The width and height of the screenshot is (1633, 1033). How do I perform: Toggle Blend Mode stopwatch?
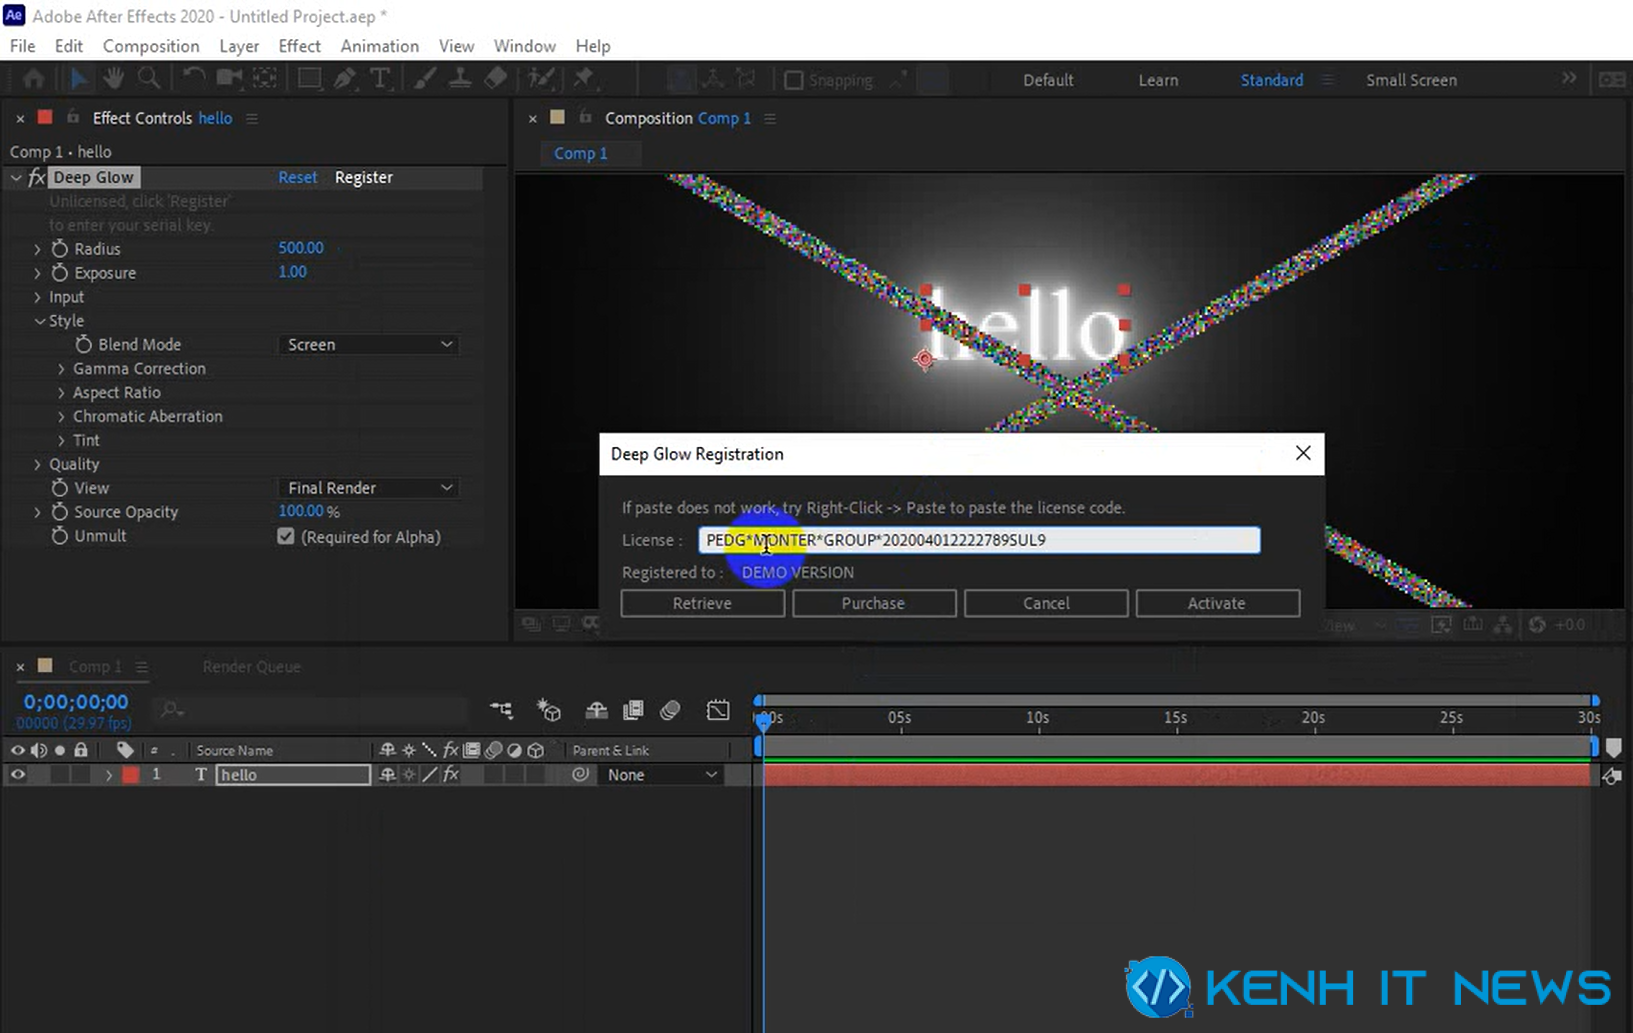84,344
